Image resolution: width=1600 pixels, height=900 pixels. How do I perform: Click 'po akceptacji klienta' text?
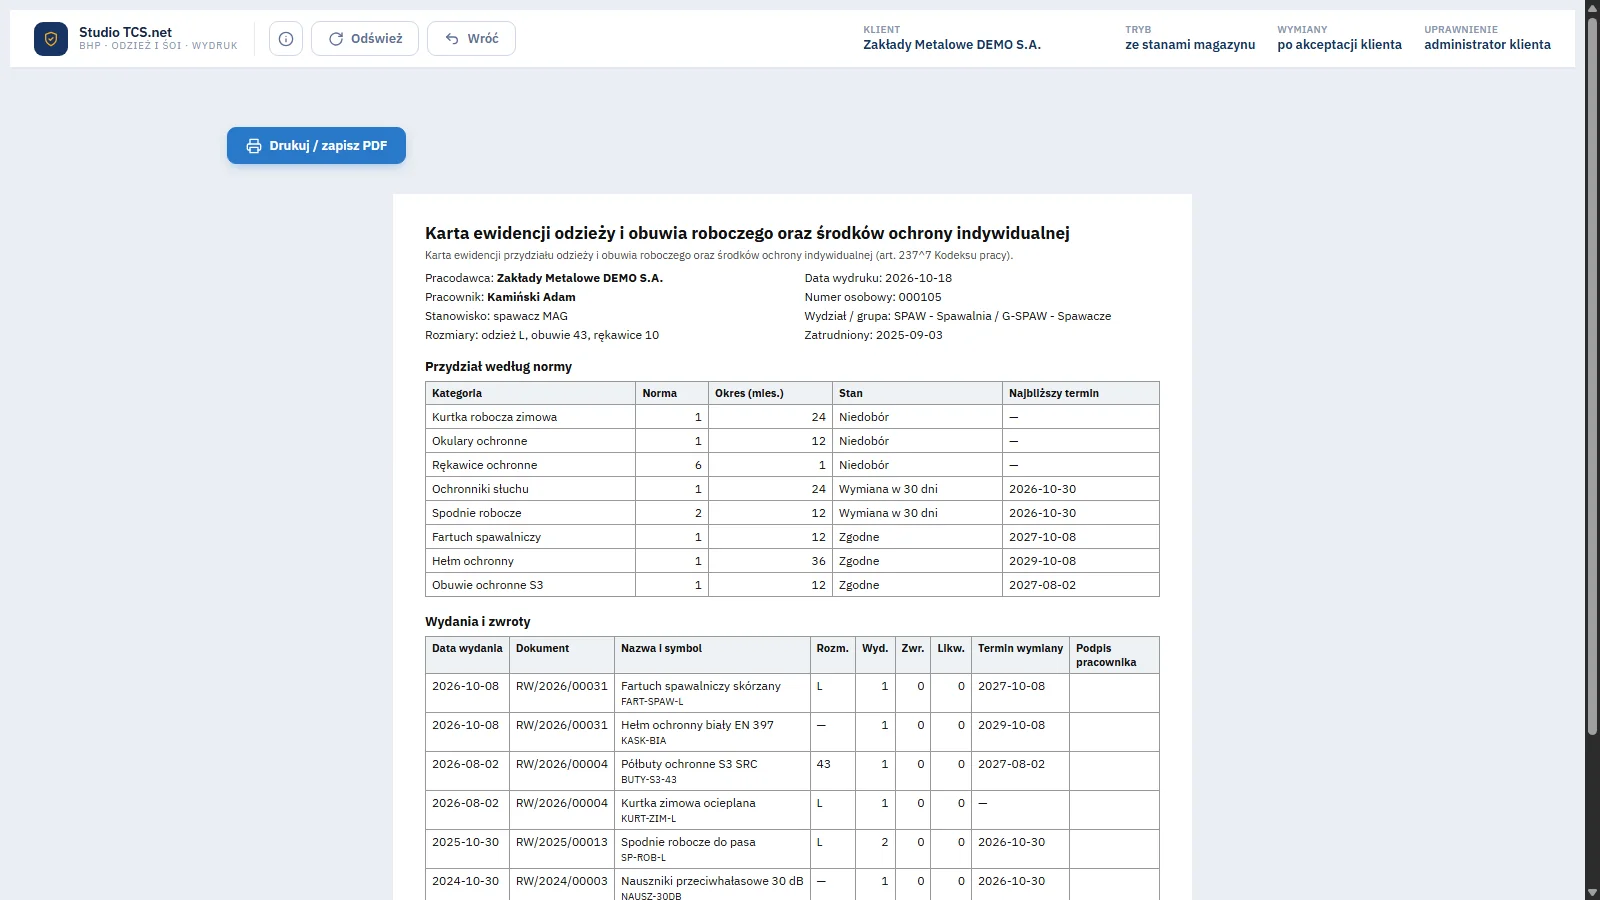pos(1339,45)
